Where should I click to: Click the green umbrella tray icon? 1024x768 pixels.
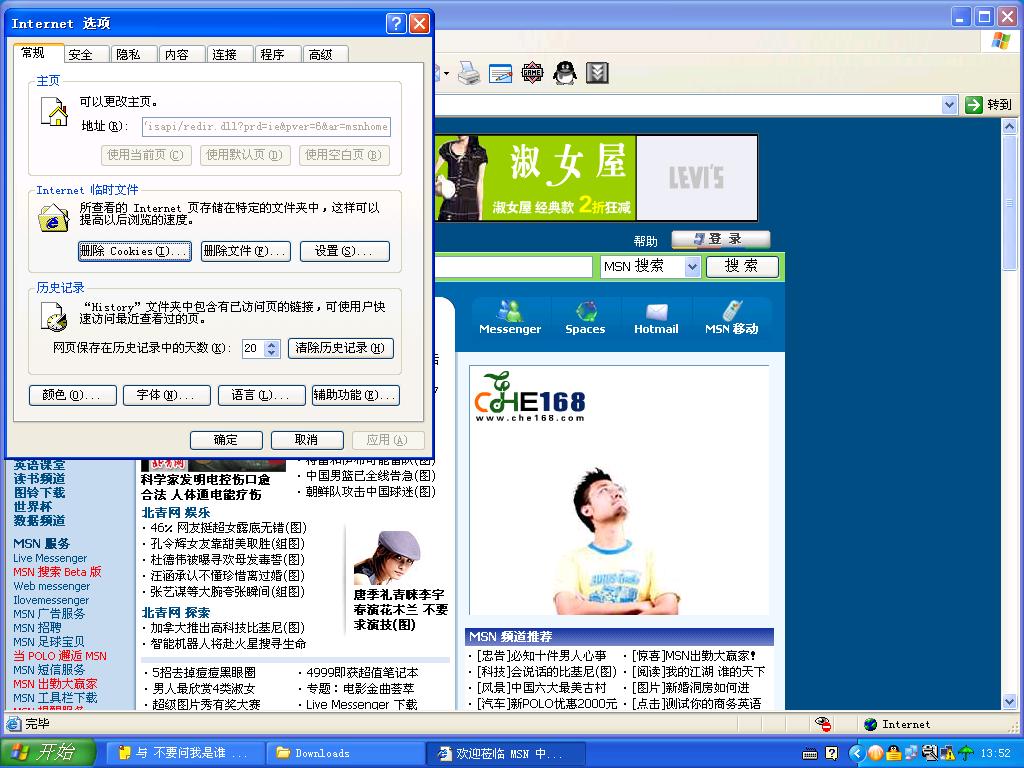965,754
